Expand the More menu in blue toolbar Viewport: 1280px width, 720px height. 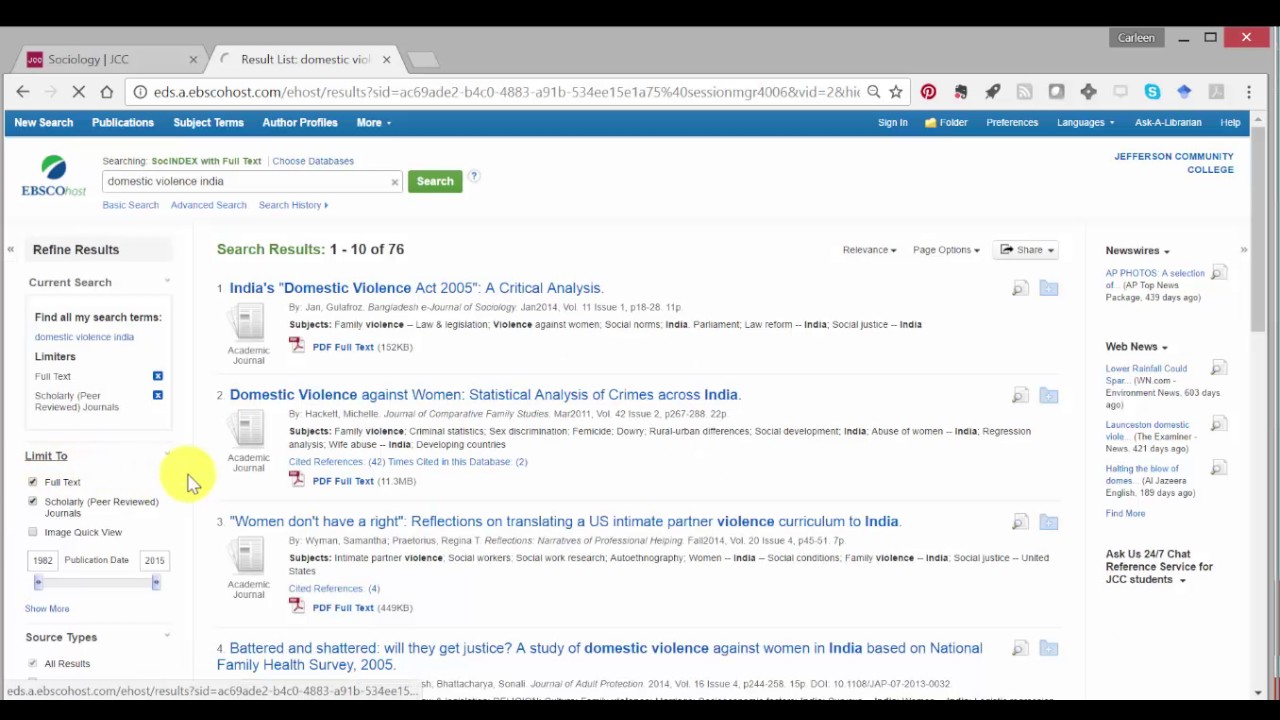(373, 123)
